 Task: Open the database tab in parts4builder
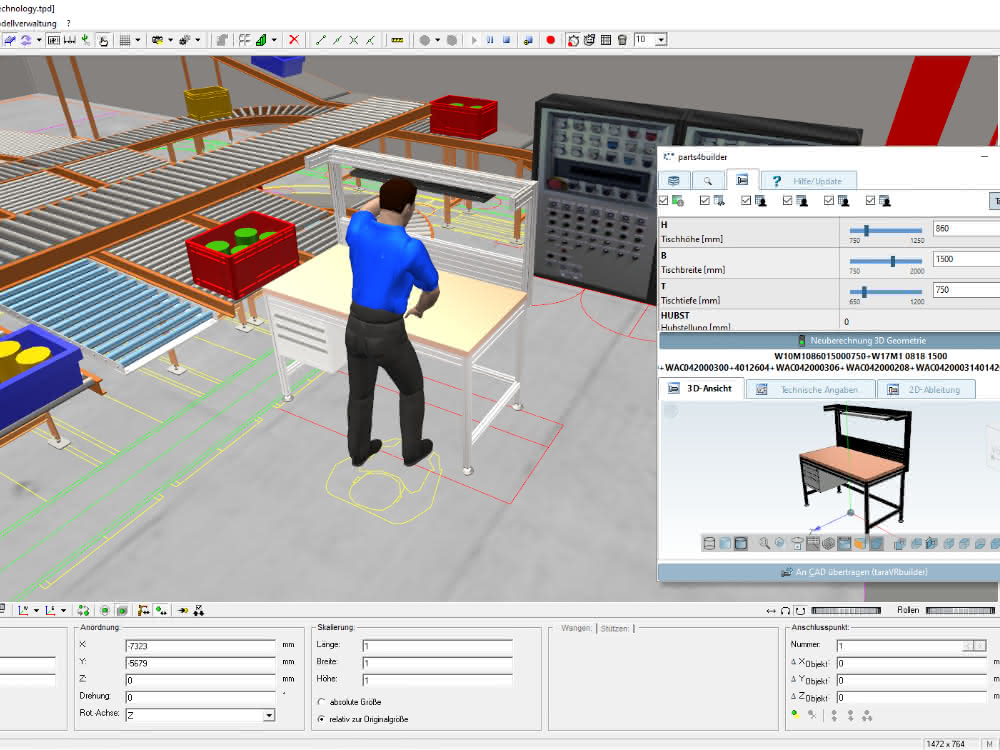point(673,180)
